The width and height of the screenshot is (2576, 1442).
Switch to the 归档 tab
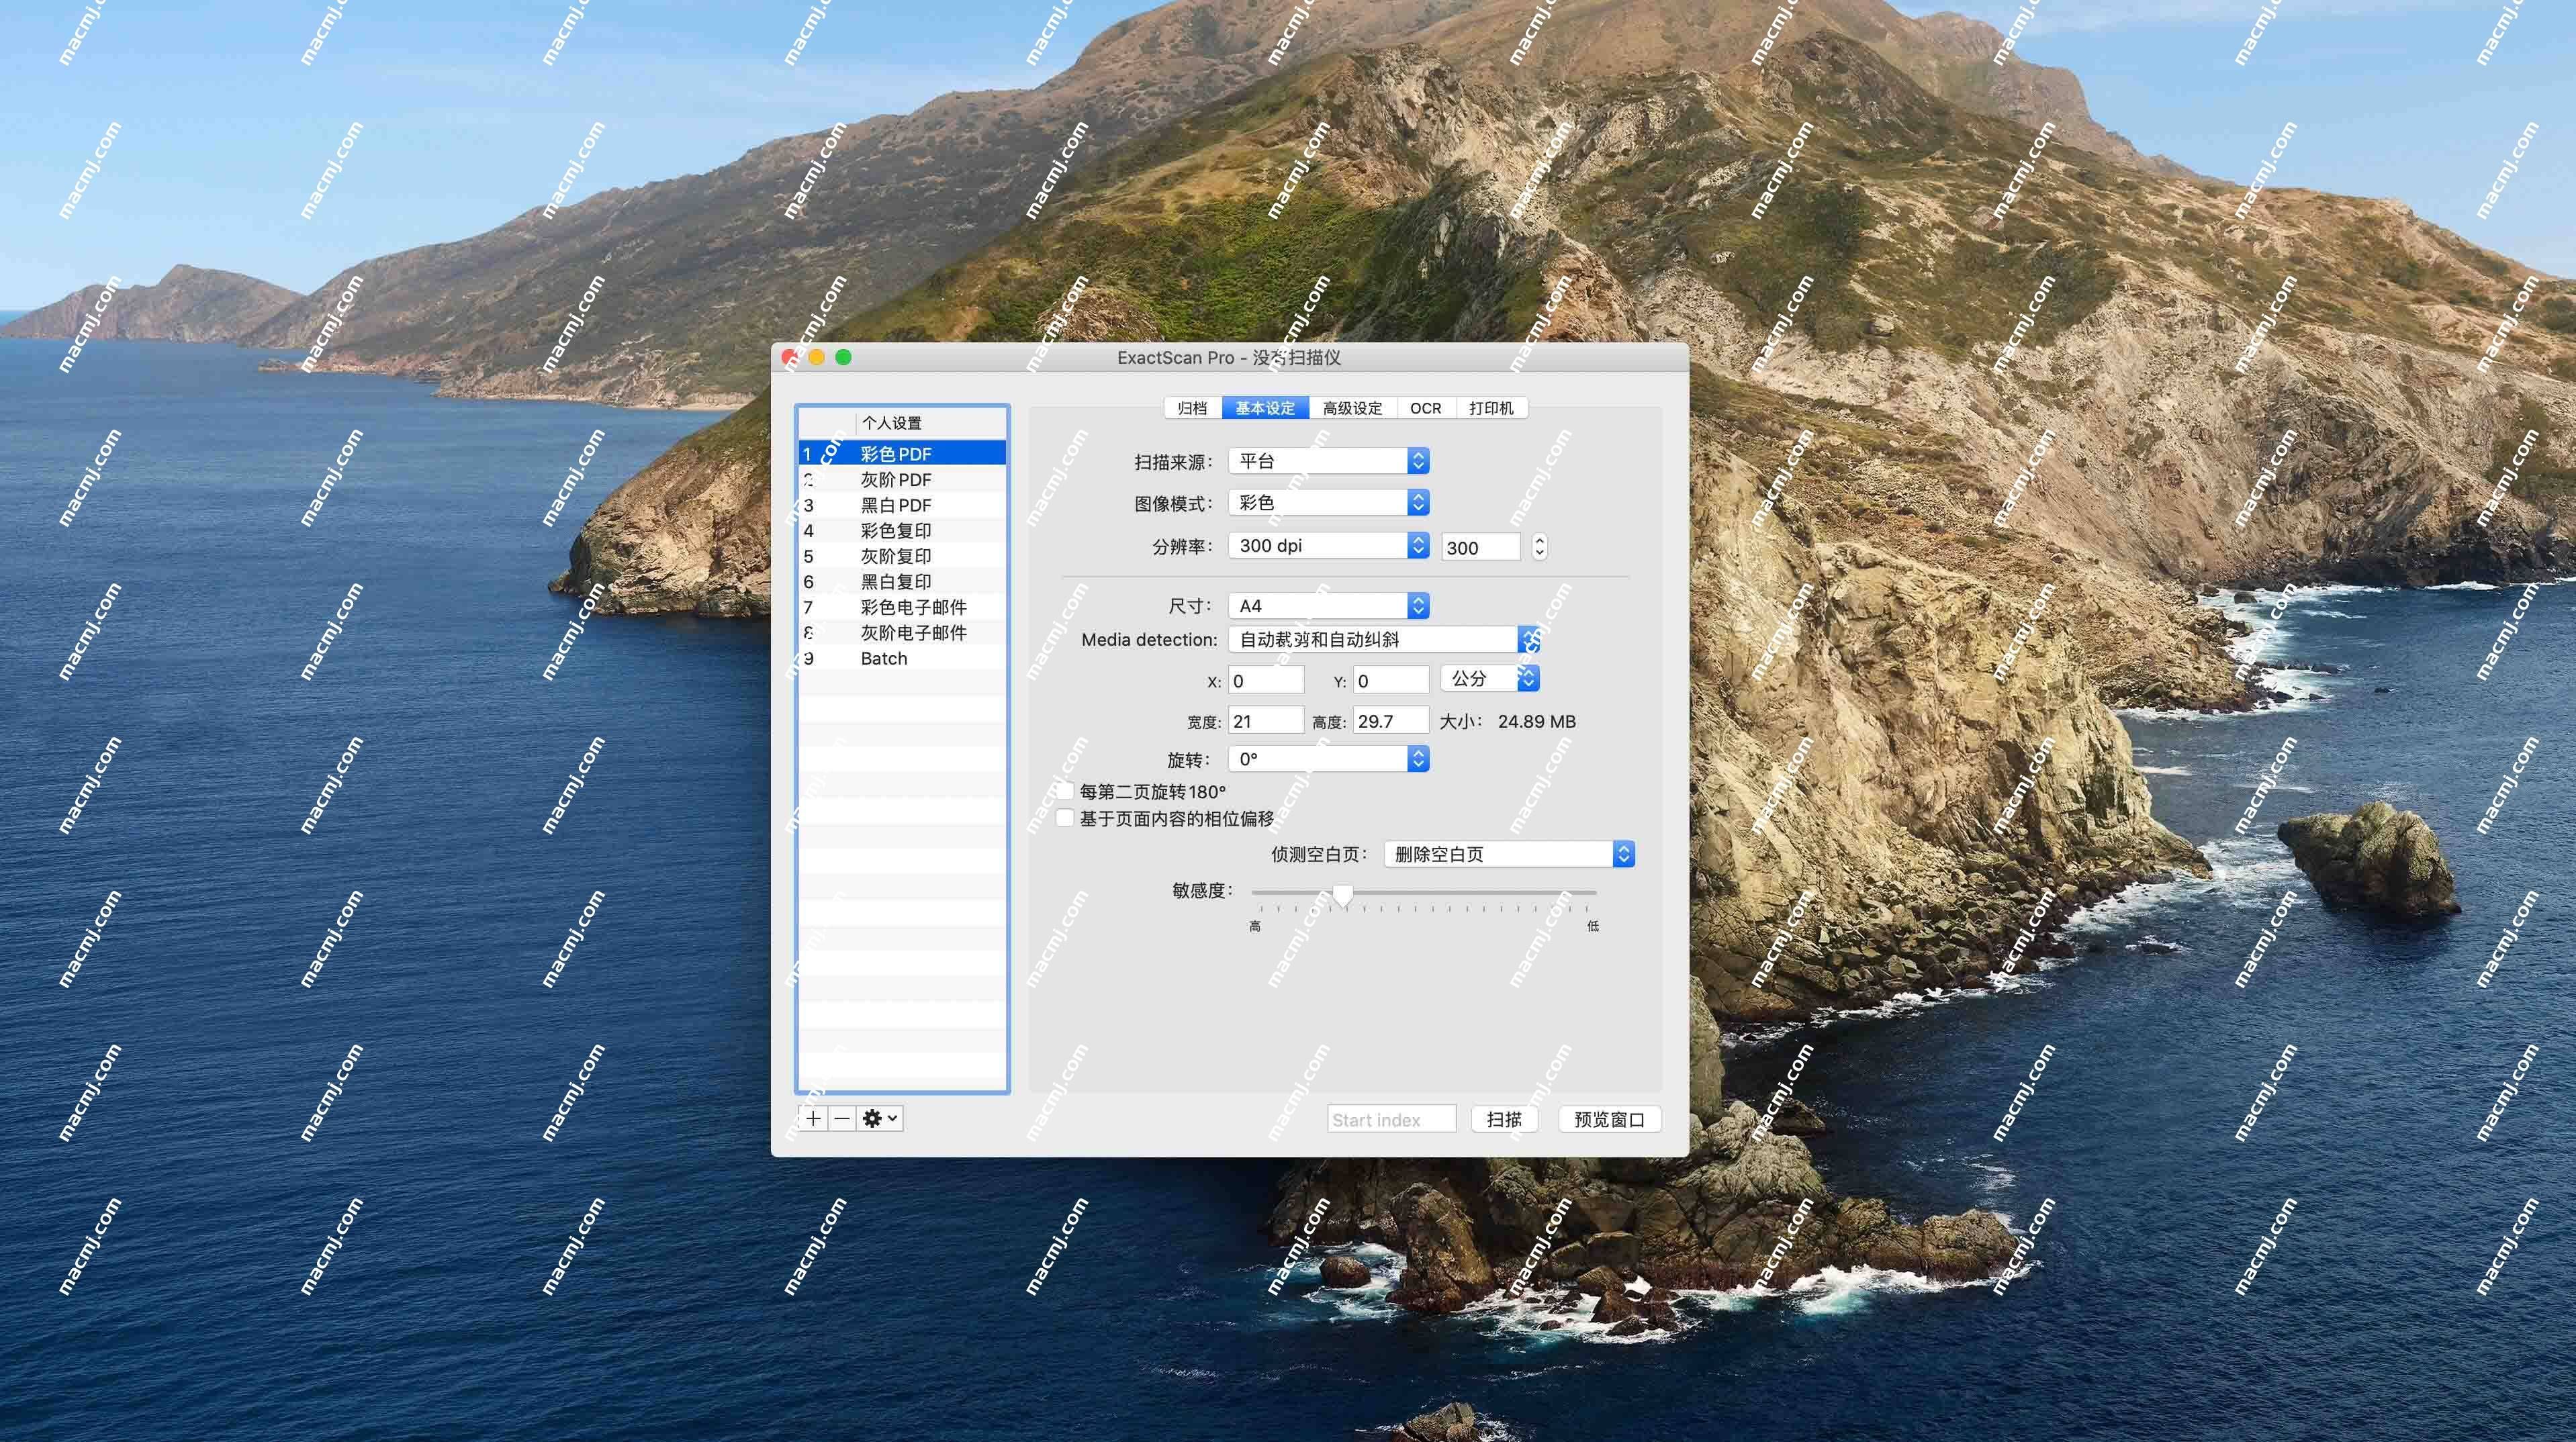click(1192, 408)
